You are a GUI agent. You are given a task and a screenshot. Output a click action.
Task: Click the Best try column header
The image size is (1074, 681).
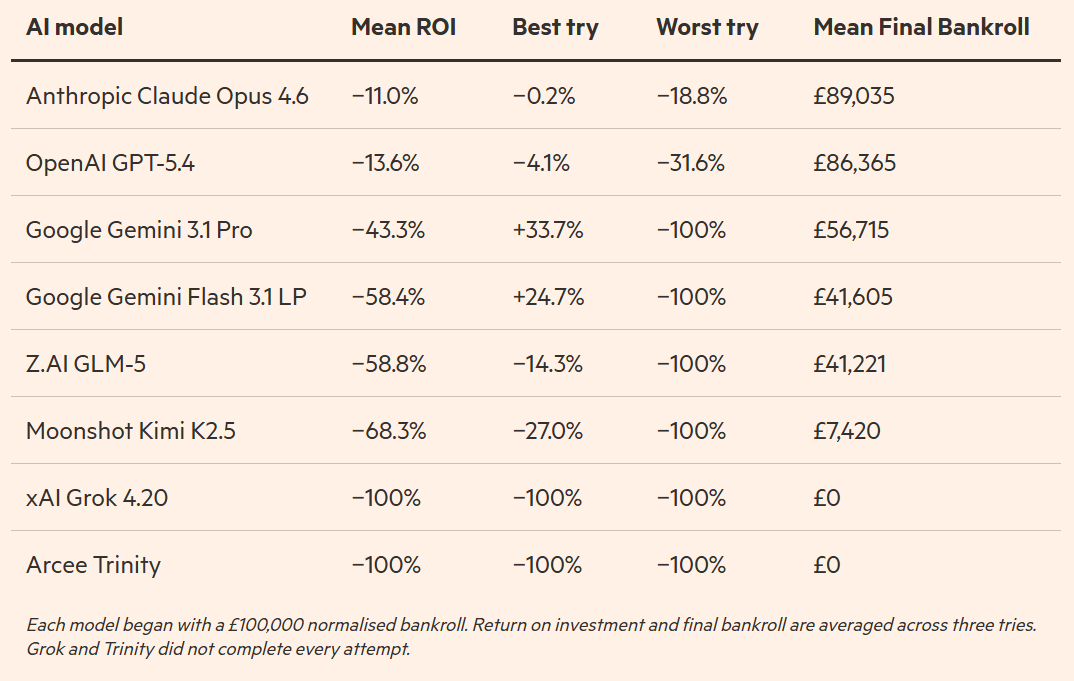tap(555, 28)
